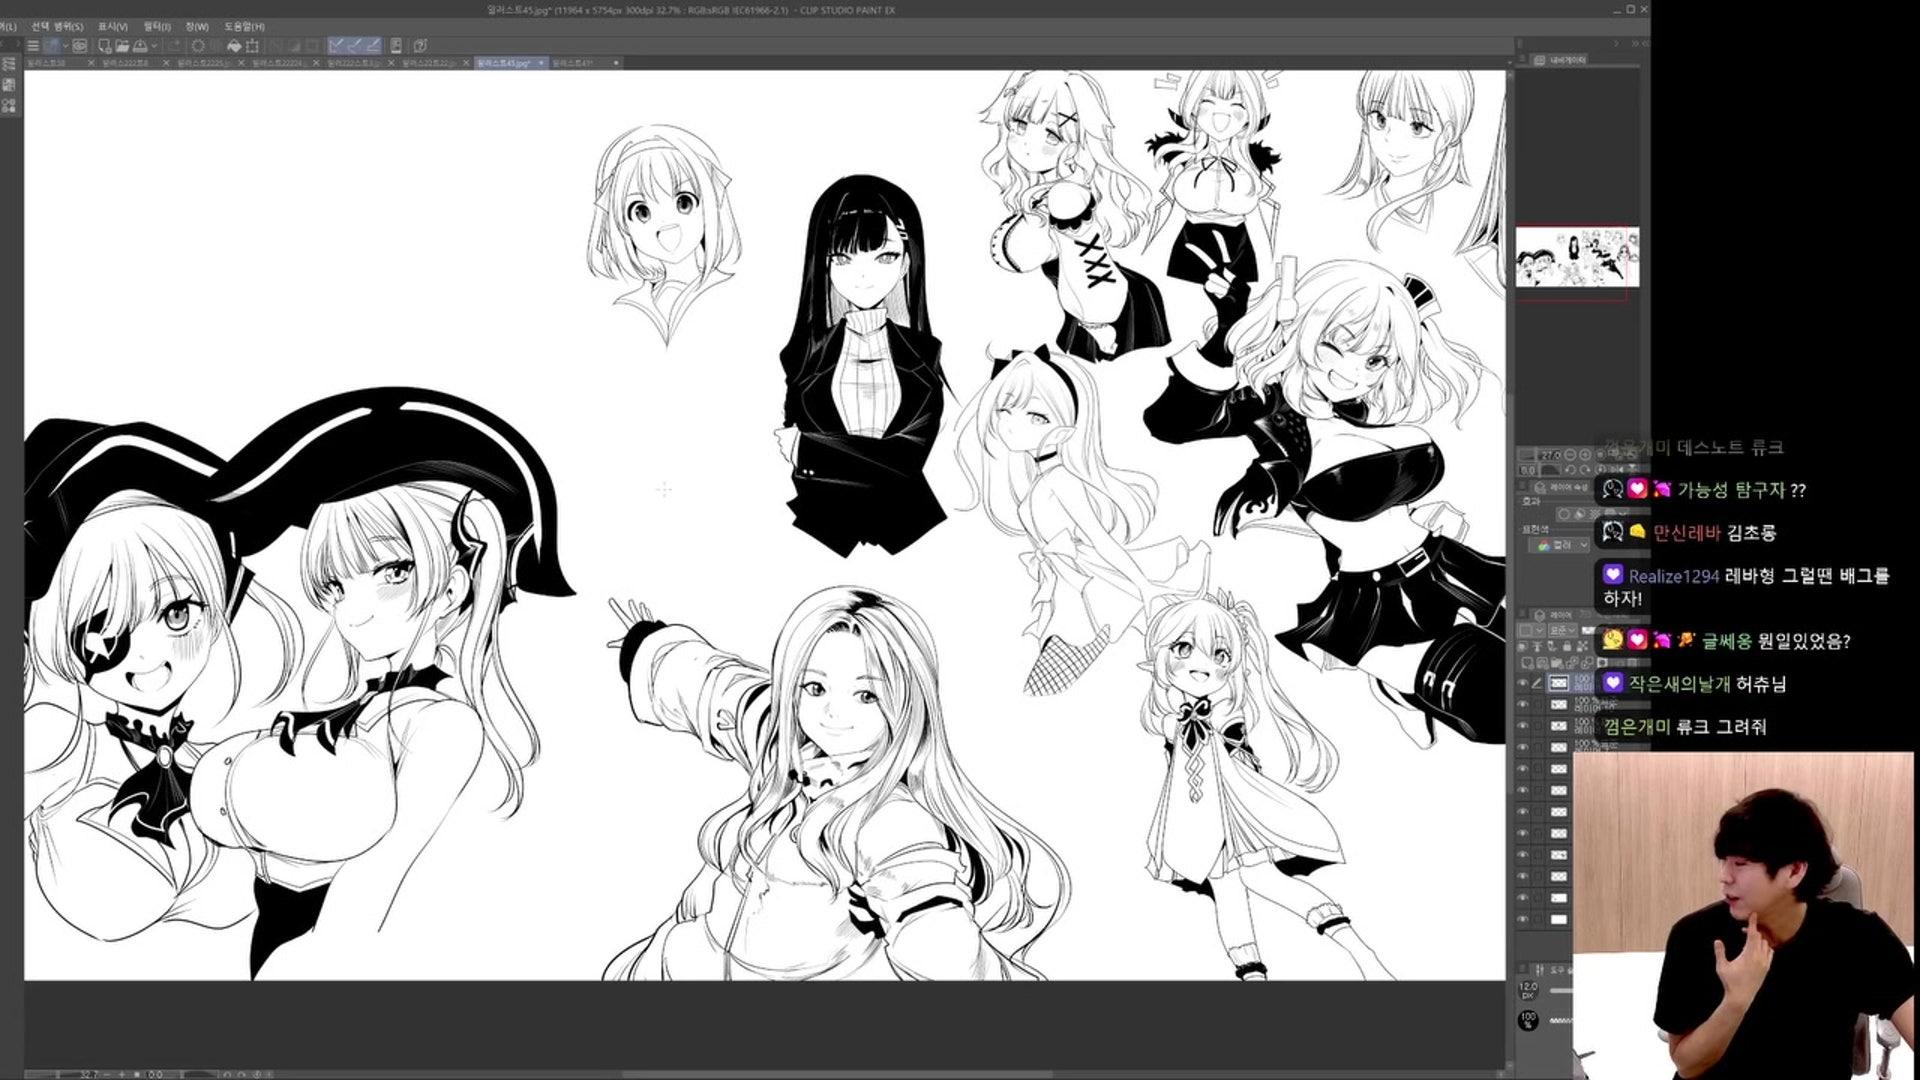Click rotate-left icon beside the 0.0 field

tap(1570, 469)
